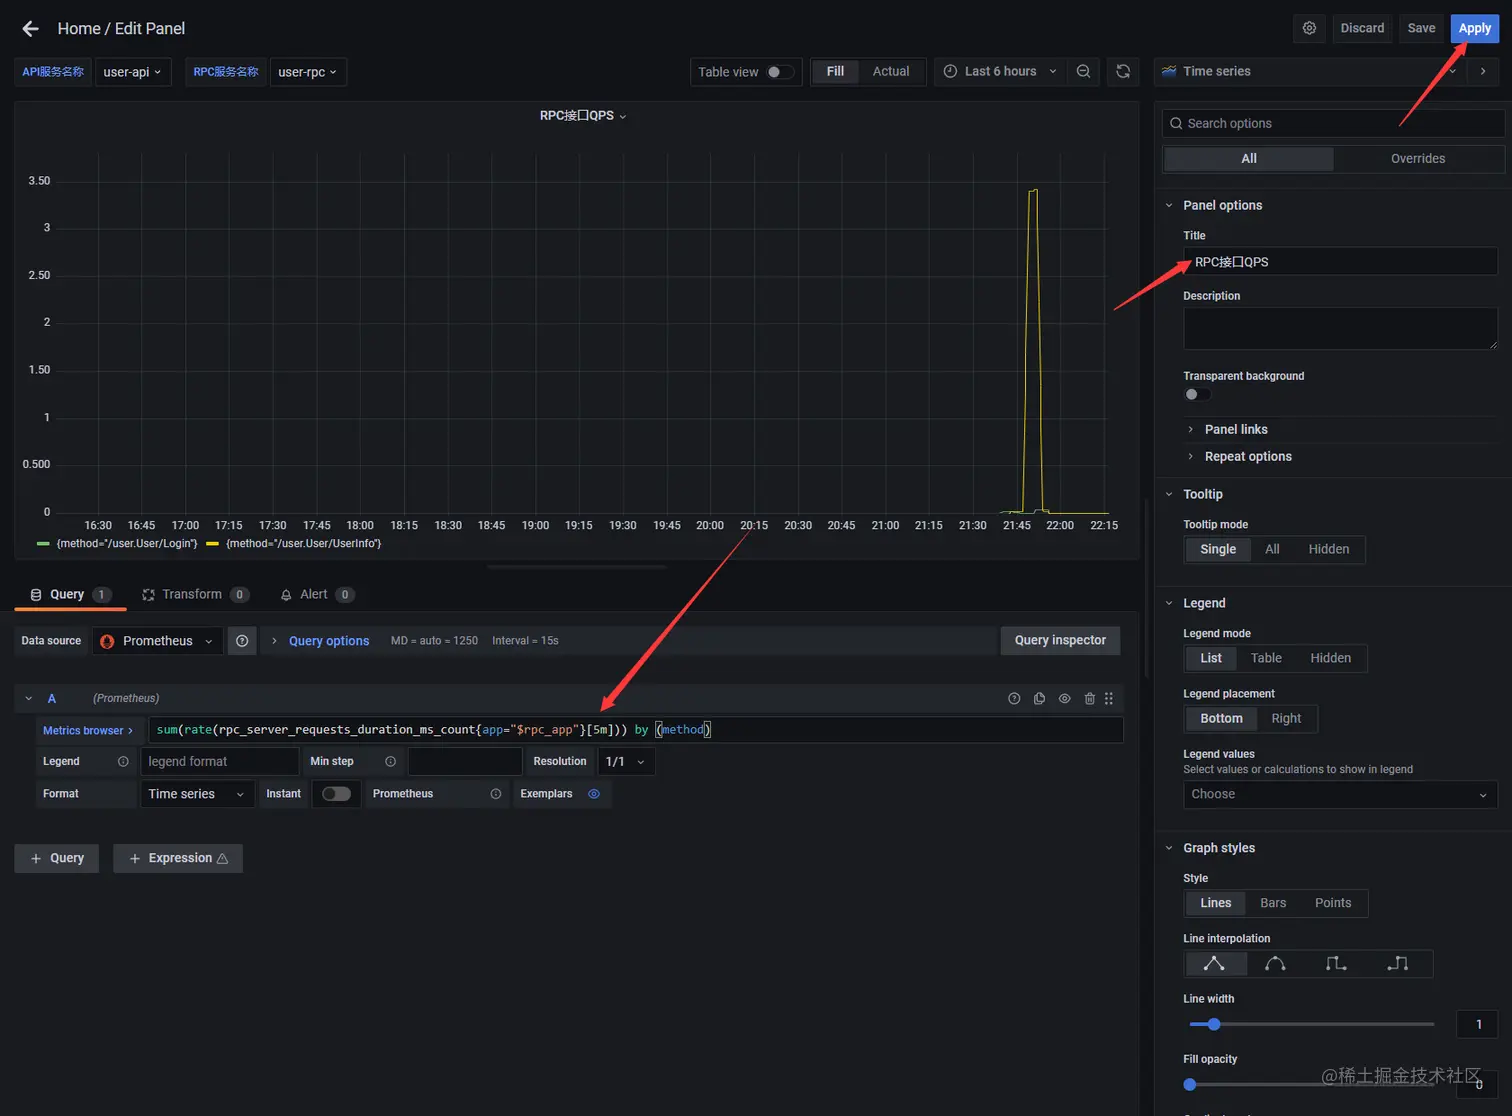Select linear line interpolation icon
1512x1116 pixels.
tap(1214, 964)
